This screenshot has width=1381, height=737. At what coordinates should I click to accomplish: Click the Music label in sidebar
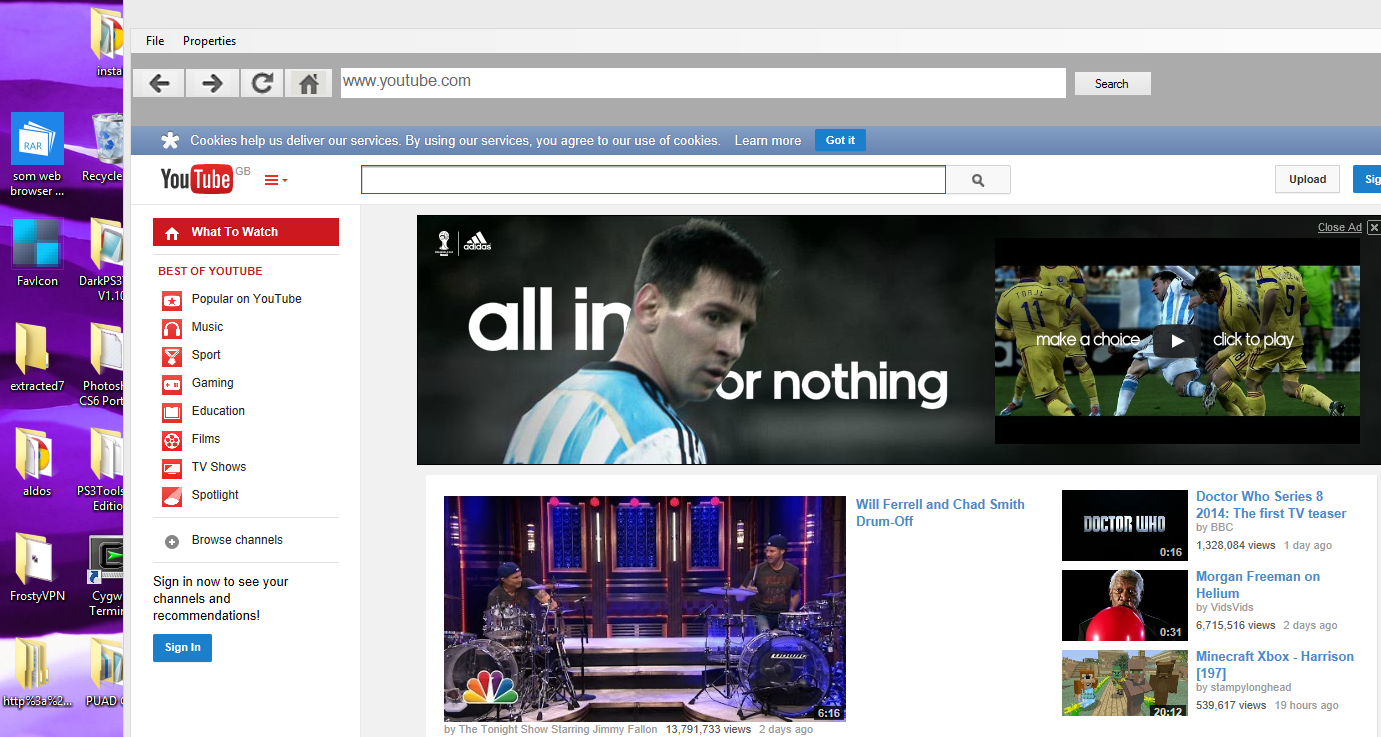pos(207,327)
